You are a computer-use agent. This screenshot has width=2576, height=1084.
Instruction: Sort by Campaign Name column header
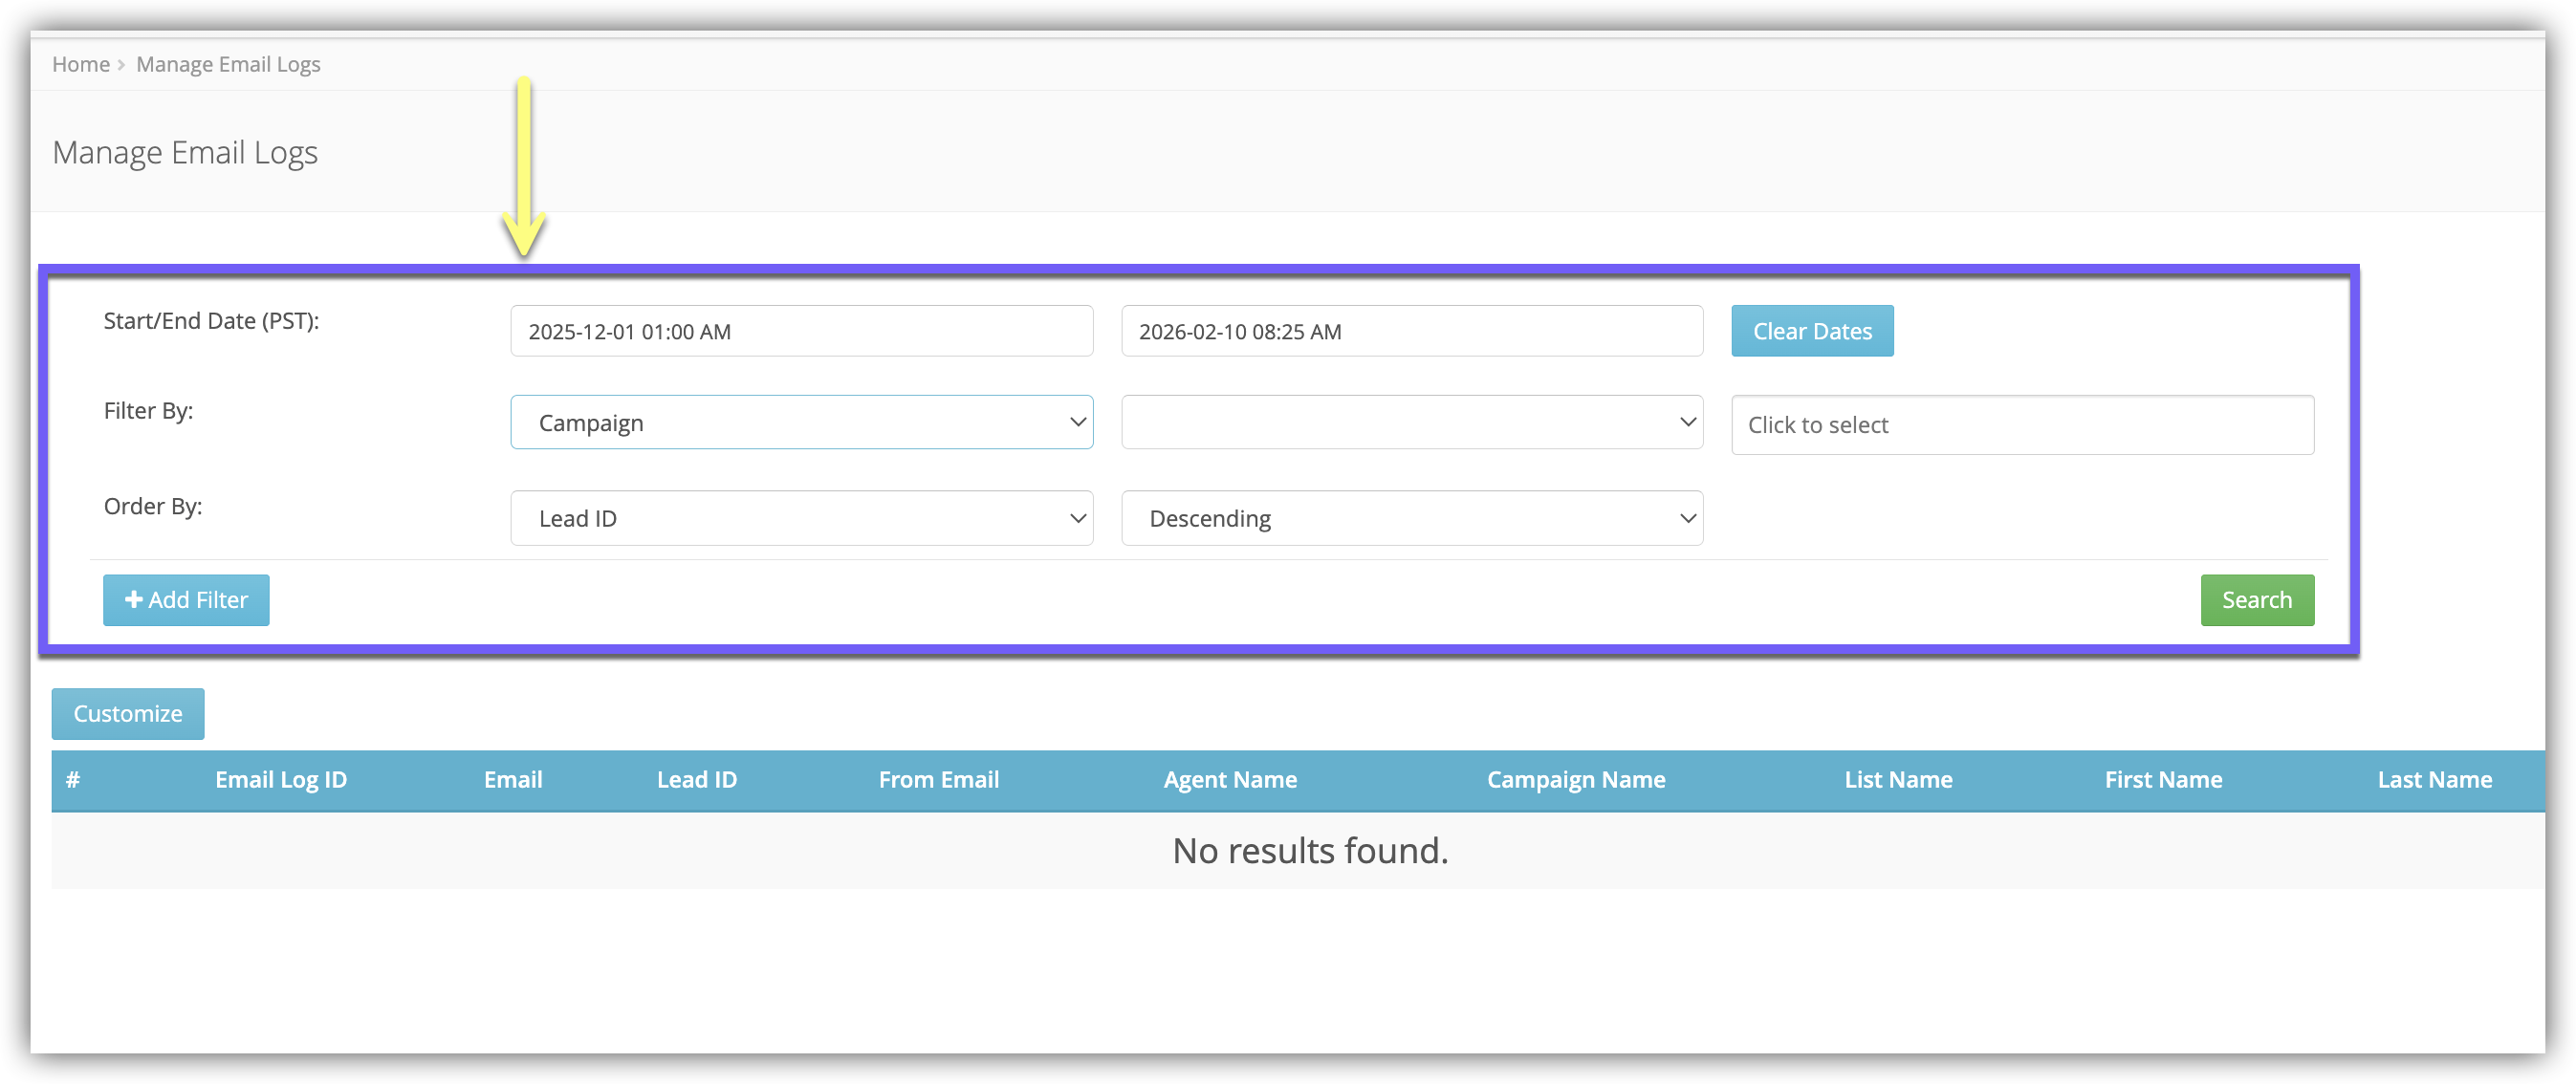point(1575,780)
